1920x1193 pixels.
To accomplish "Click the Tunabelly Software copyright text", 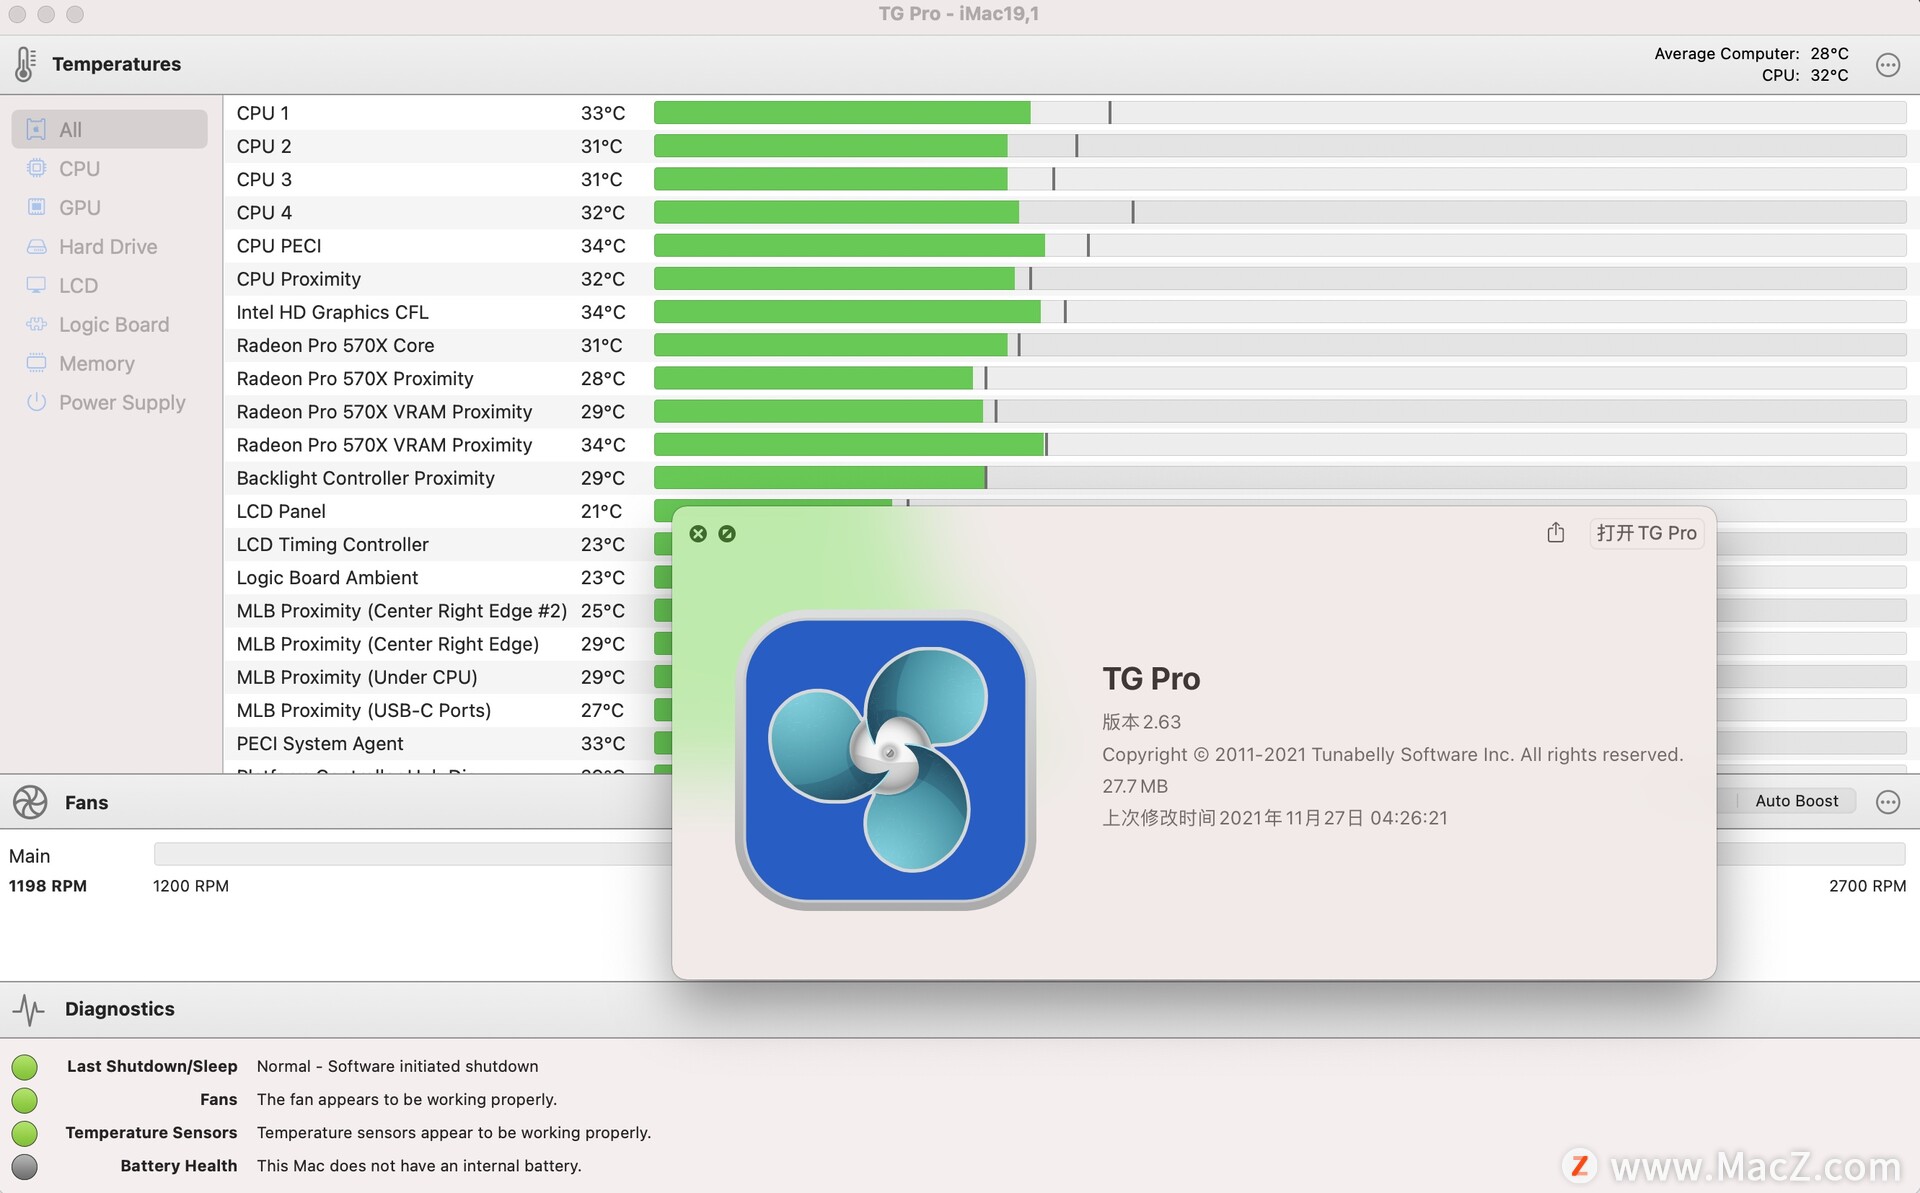I will (x=1393, y=755).
